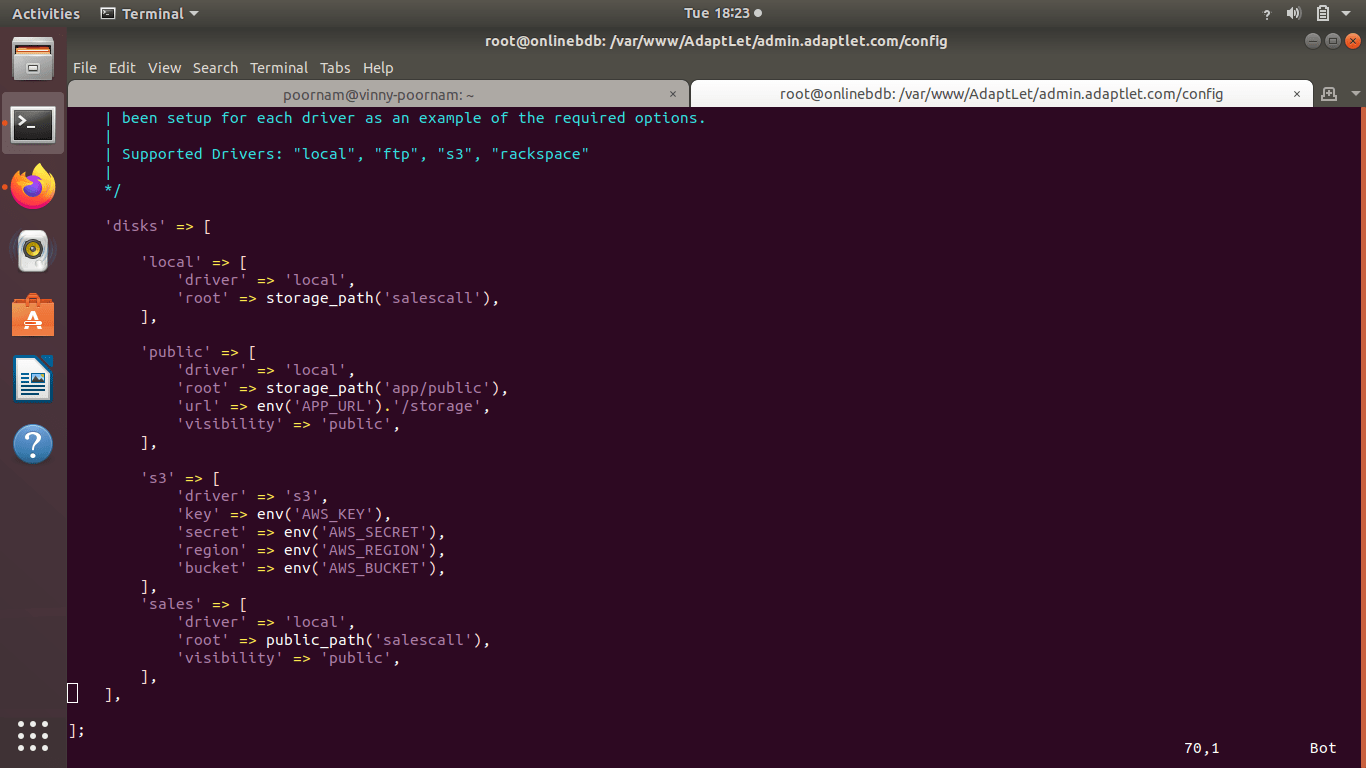1366x768 pixels.
Task: Launch Firefox from the dock
Action: [33, 187]
